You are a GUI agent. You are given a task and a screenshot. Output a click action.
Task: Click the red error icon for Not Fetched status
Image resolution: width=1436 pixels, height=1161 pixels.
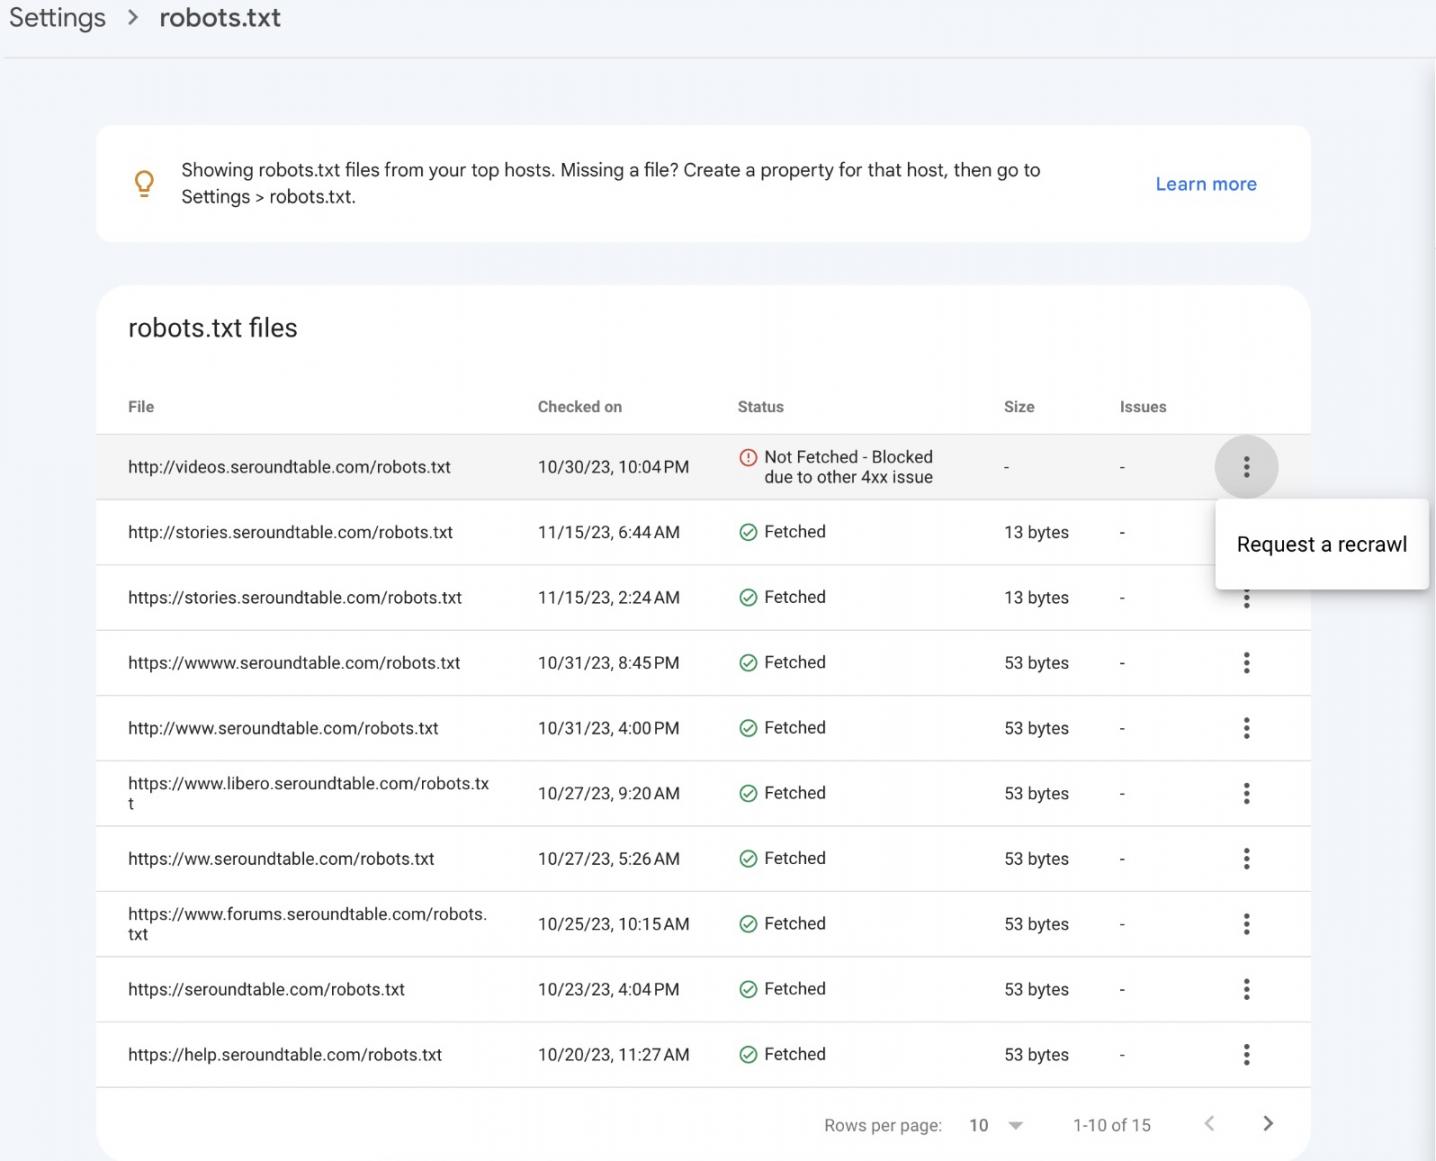click(x=748, y=457)
